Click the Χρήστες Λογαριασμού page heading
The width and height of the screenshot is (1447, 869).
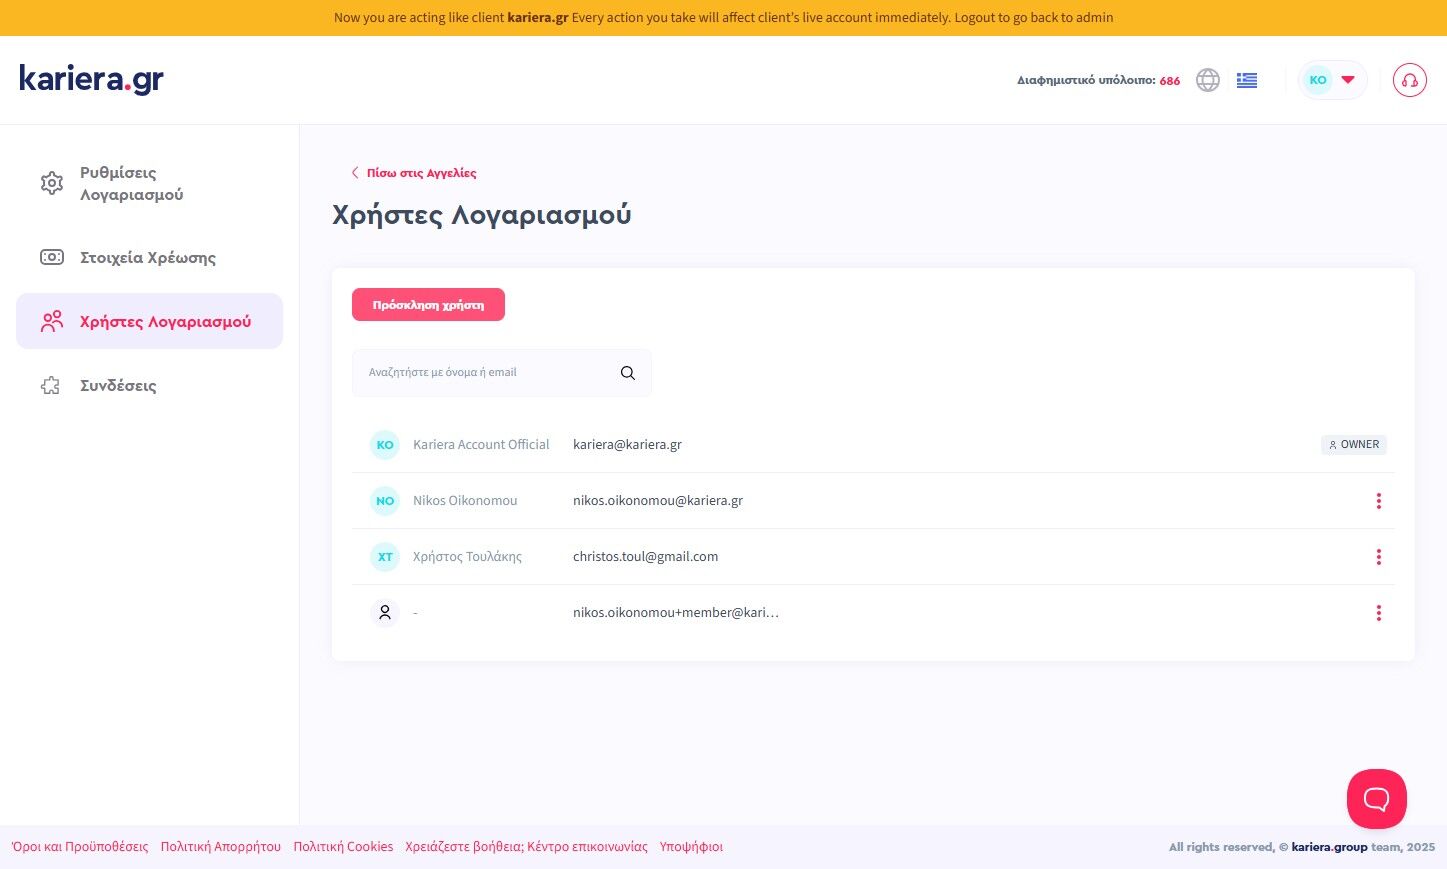482,215
